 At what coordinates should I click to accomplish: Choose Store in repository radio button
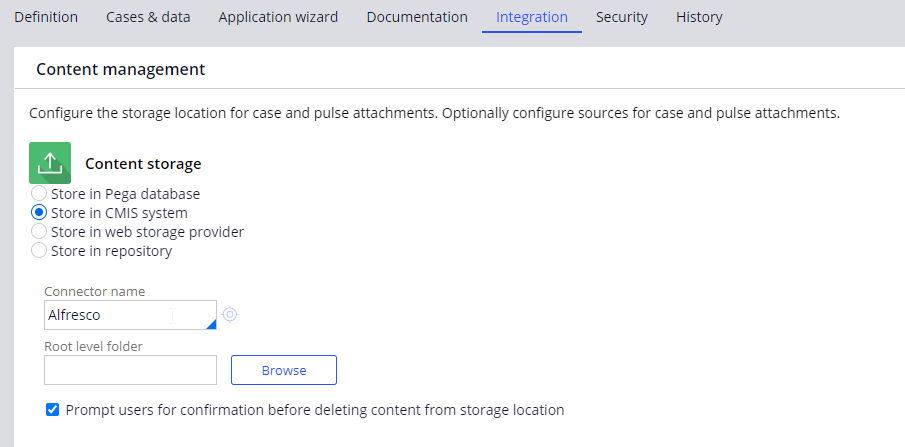coord(39,251)
